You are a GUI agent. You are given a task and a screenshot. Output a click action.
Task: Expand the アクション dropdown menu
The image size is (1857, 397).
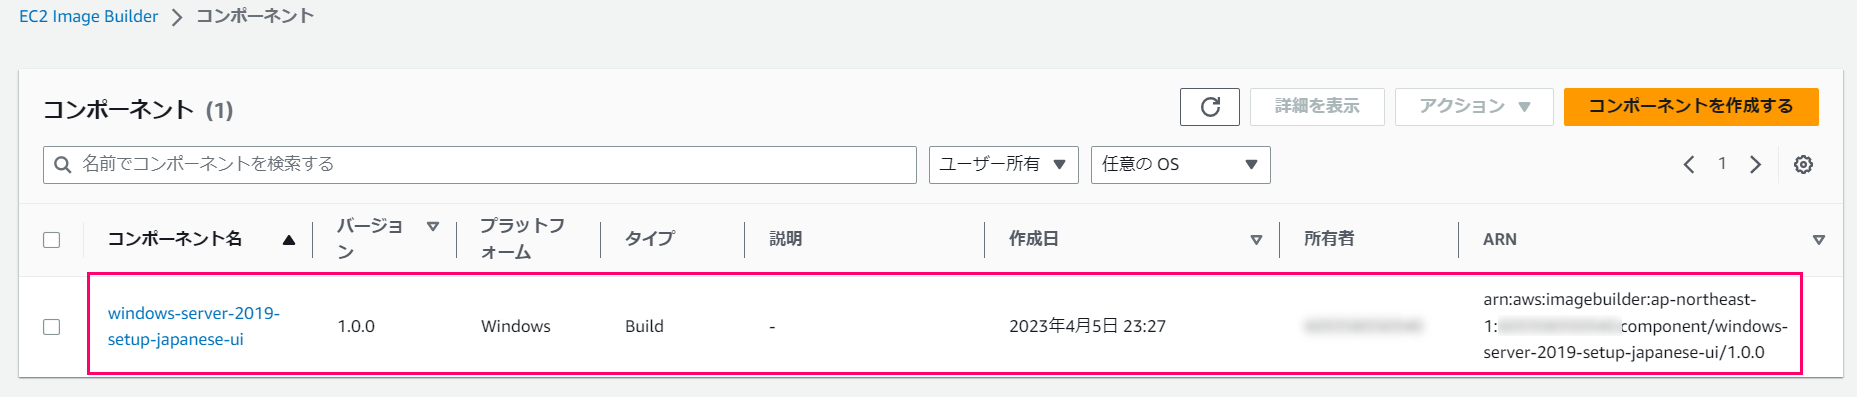[x=1474, y=107]
